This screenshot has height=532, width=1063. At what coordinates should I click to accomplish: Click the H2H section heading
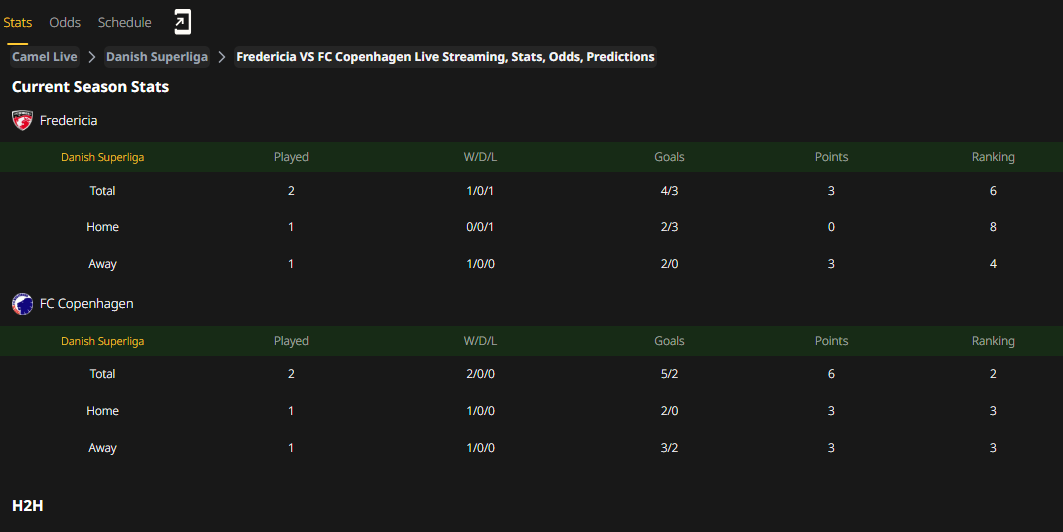(x=28, y=506)
